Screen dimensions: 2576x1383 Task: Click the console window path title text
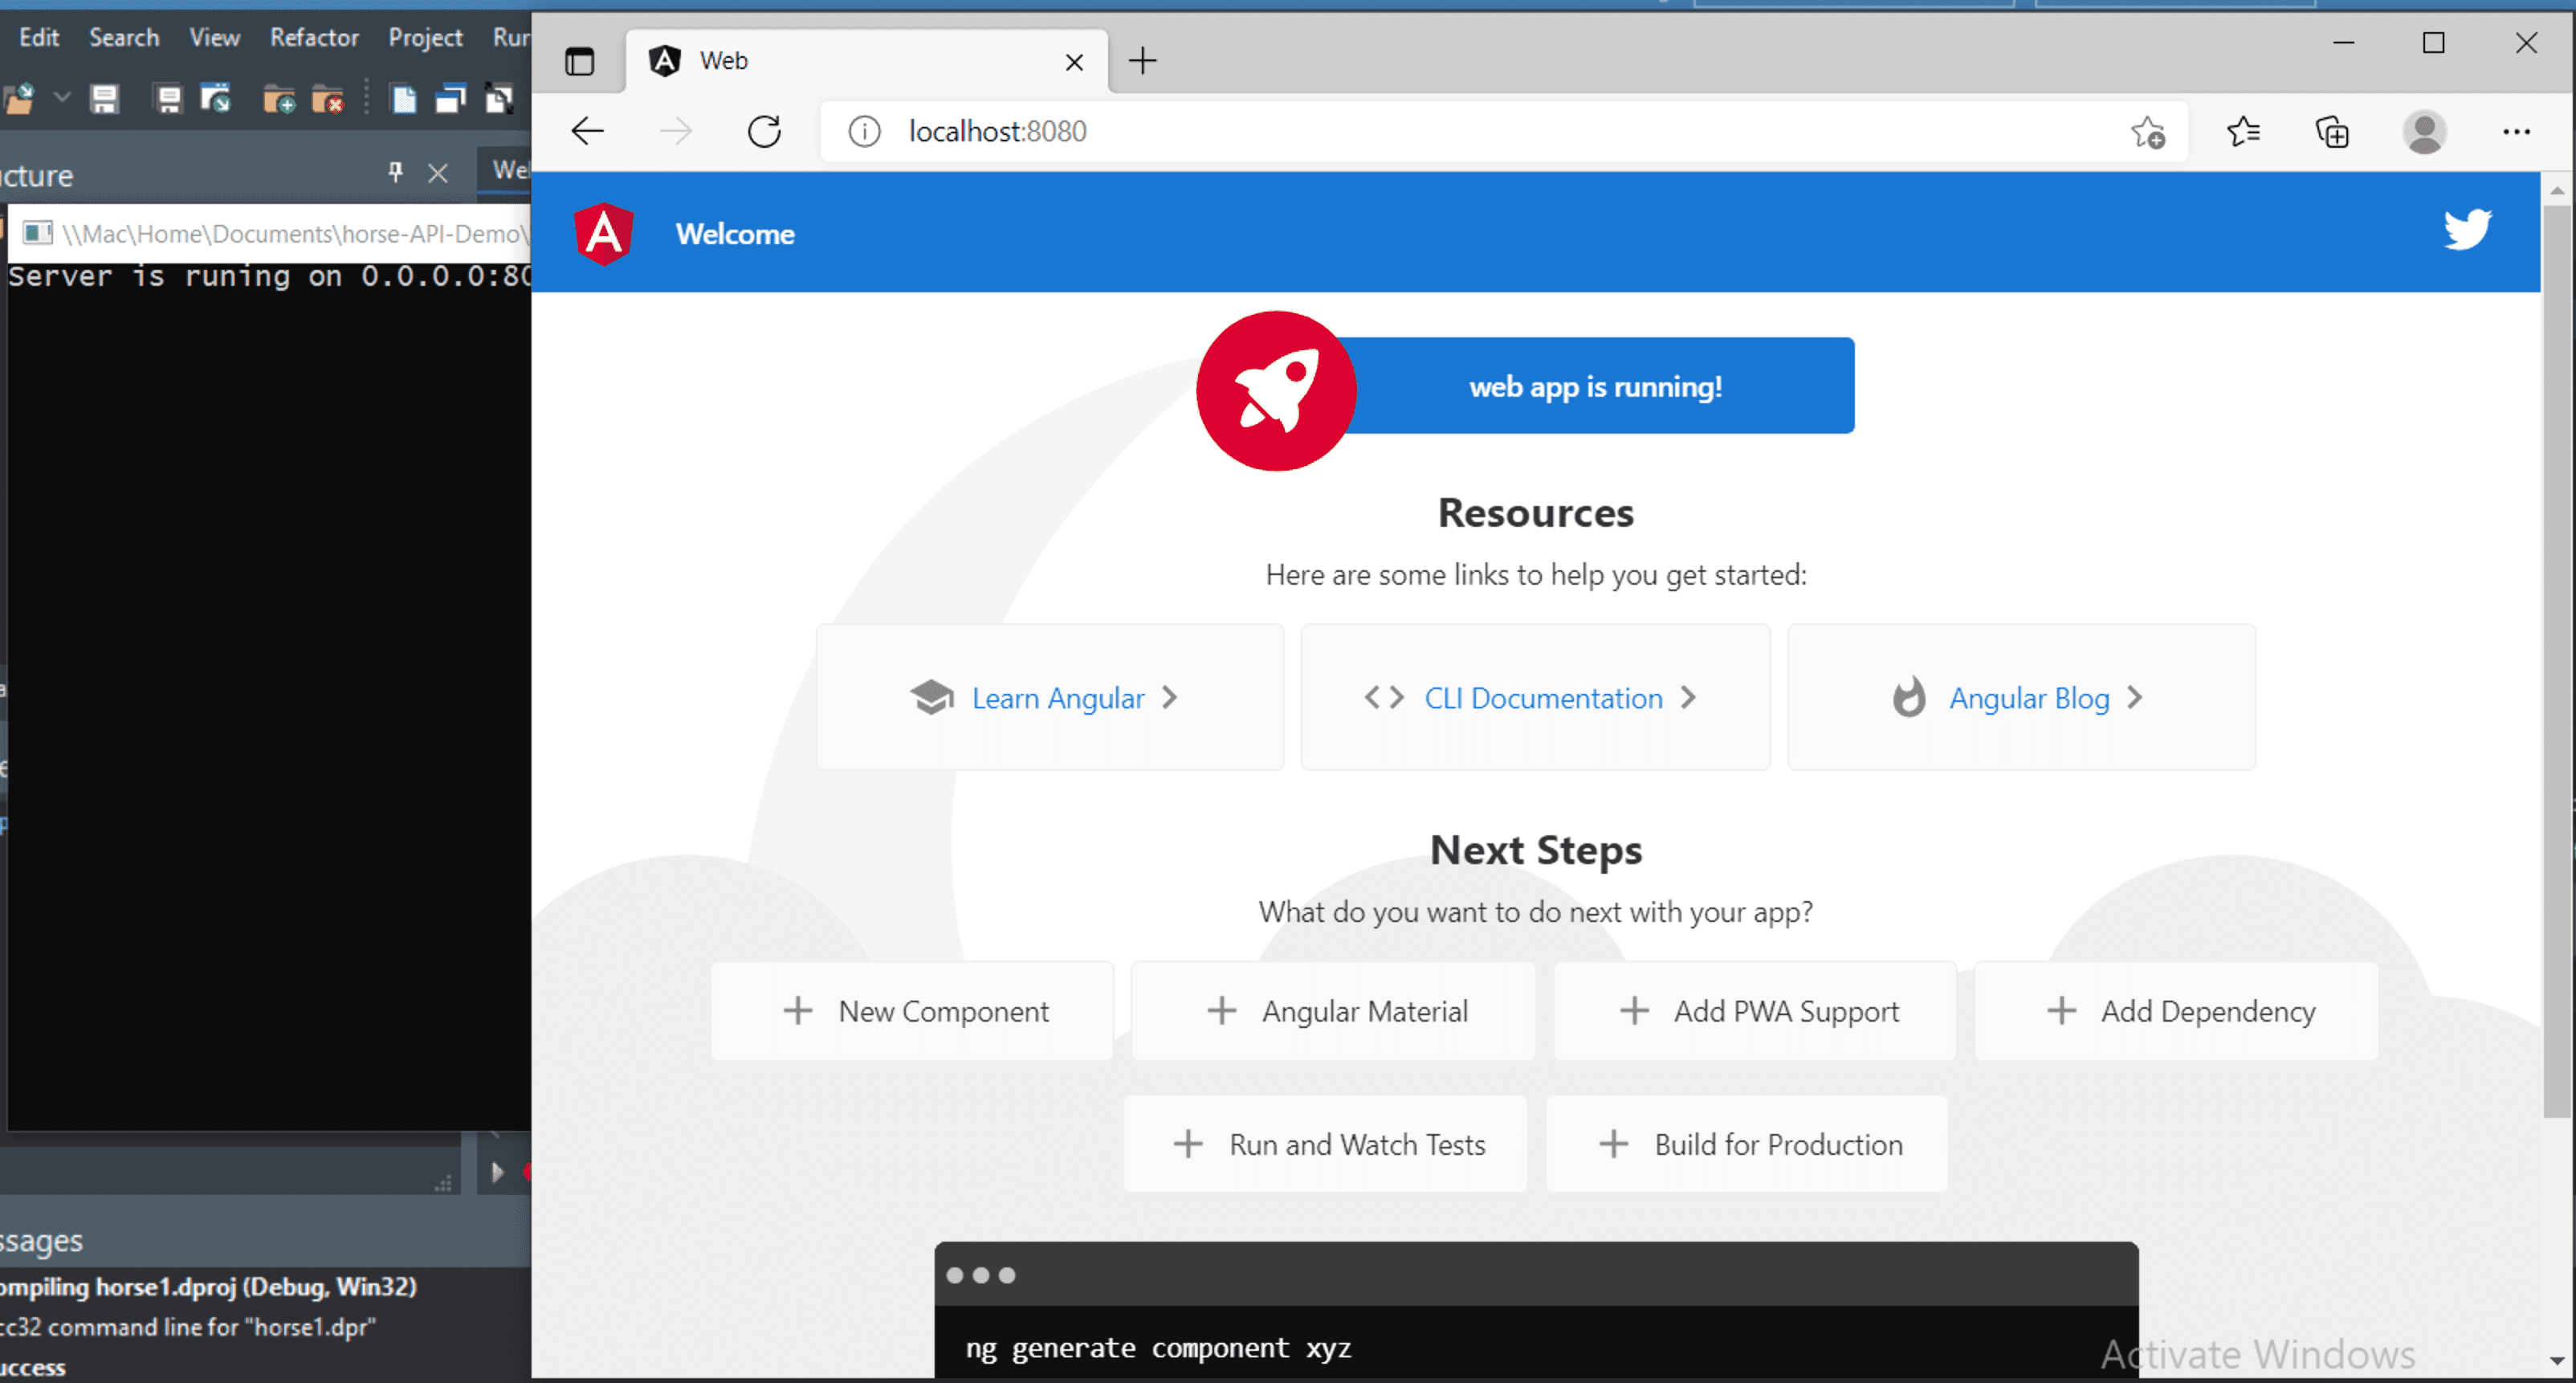point(295,233)
